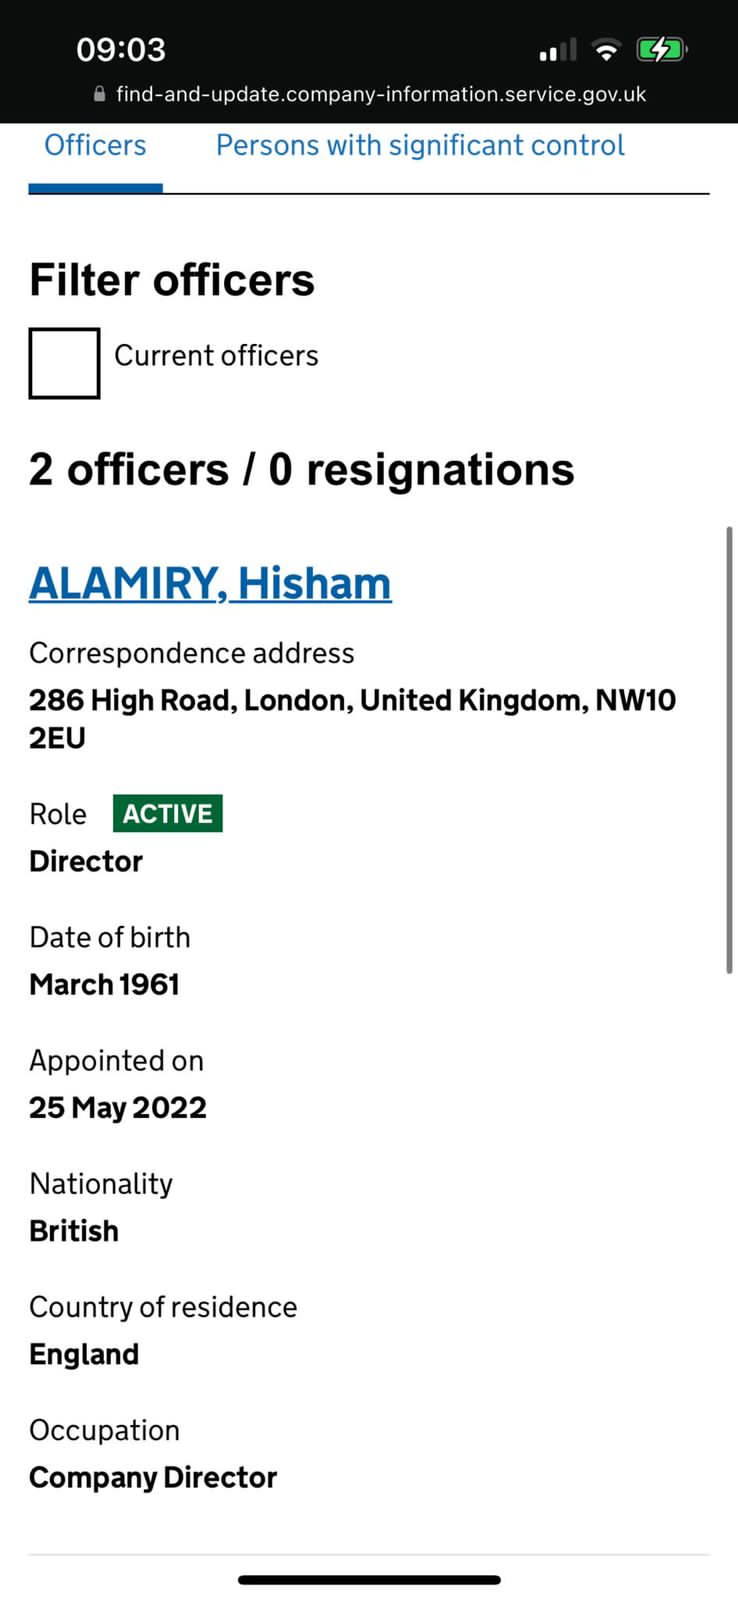
Task: Open the ALAMIRY, Hisham officer link
Action: [210, 583]
